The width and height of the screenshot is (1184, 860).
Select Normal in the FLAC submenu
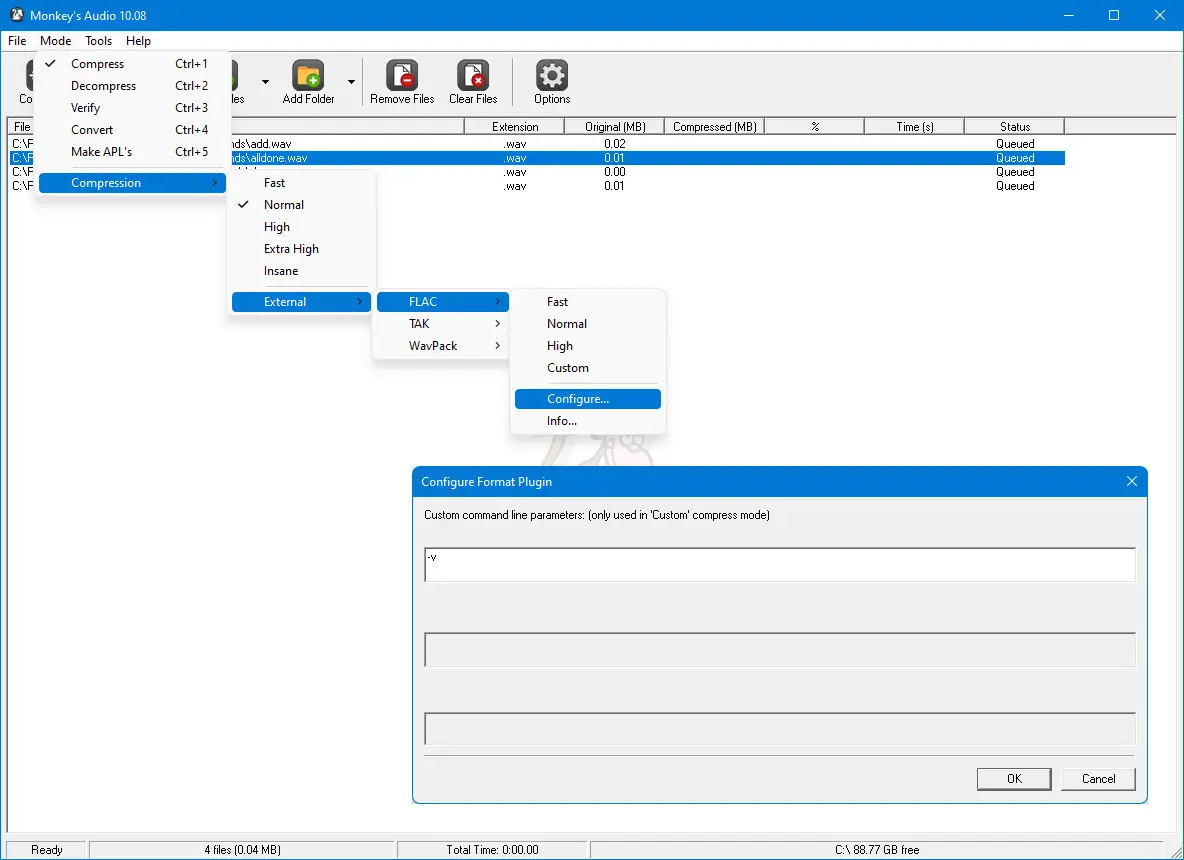click(587, 324)
